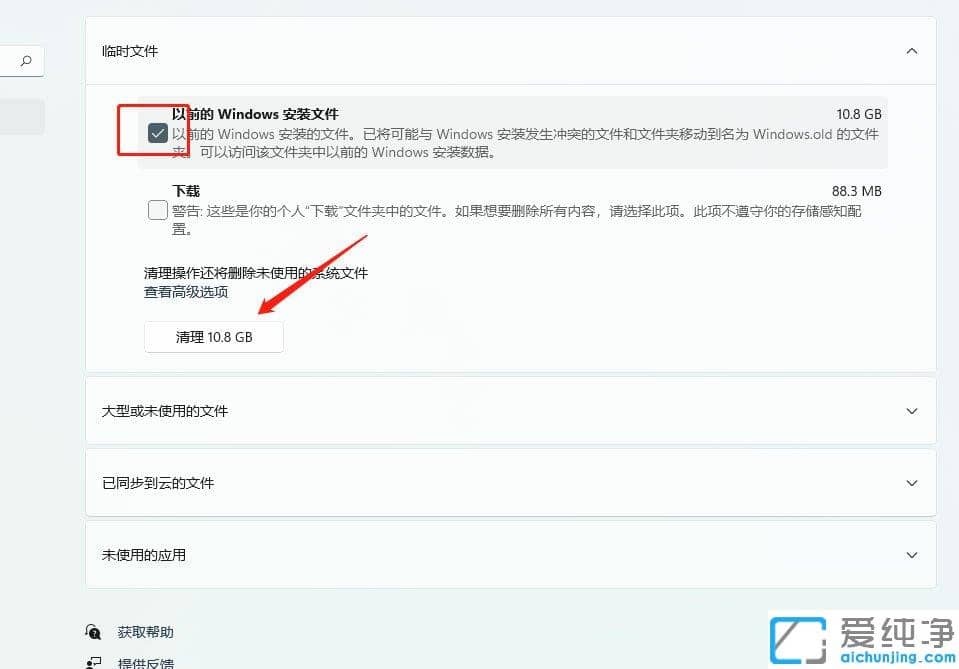The height and width of the screenshot is (669, 959).
Task: Select the 大型或未使用的文件 section label
Action: point(165,411)
